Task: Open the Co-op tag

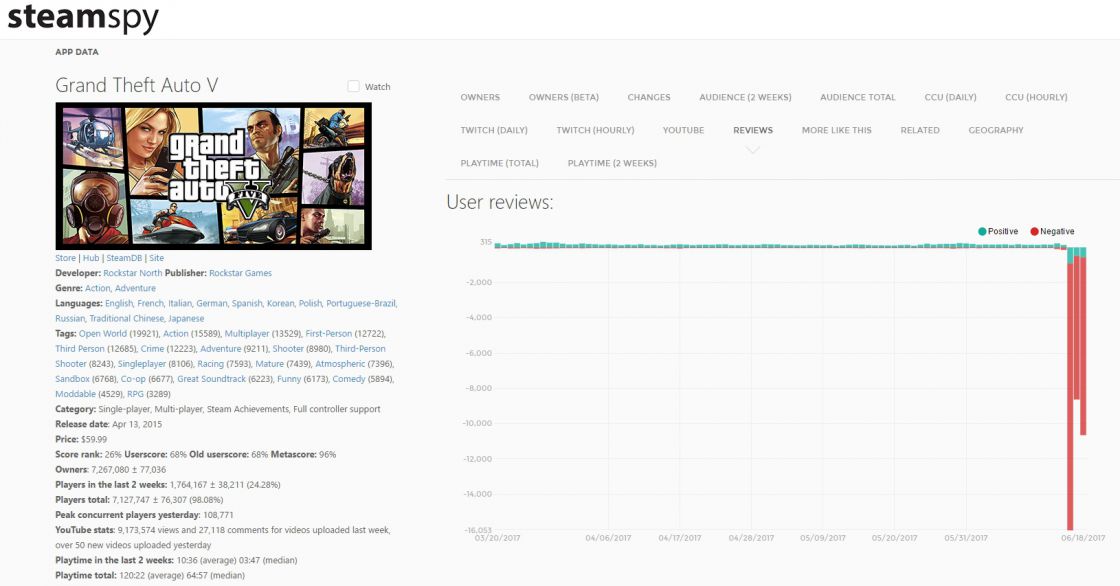Action: [x=133, y=379]
